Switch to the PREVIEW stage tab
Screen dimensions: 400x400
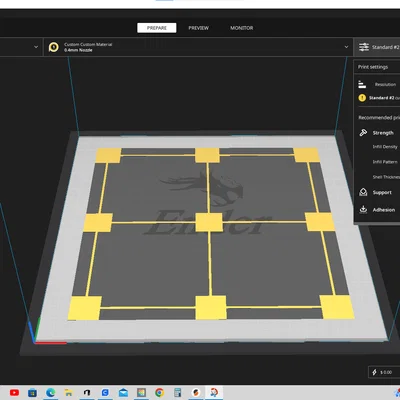tap(199, 28)
